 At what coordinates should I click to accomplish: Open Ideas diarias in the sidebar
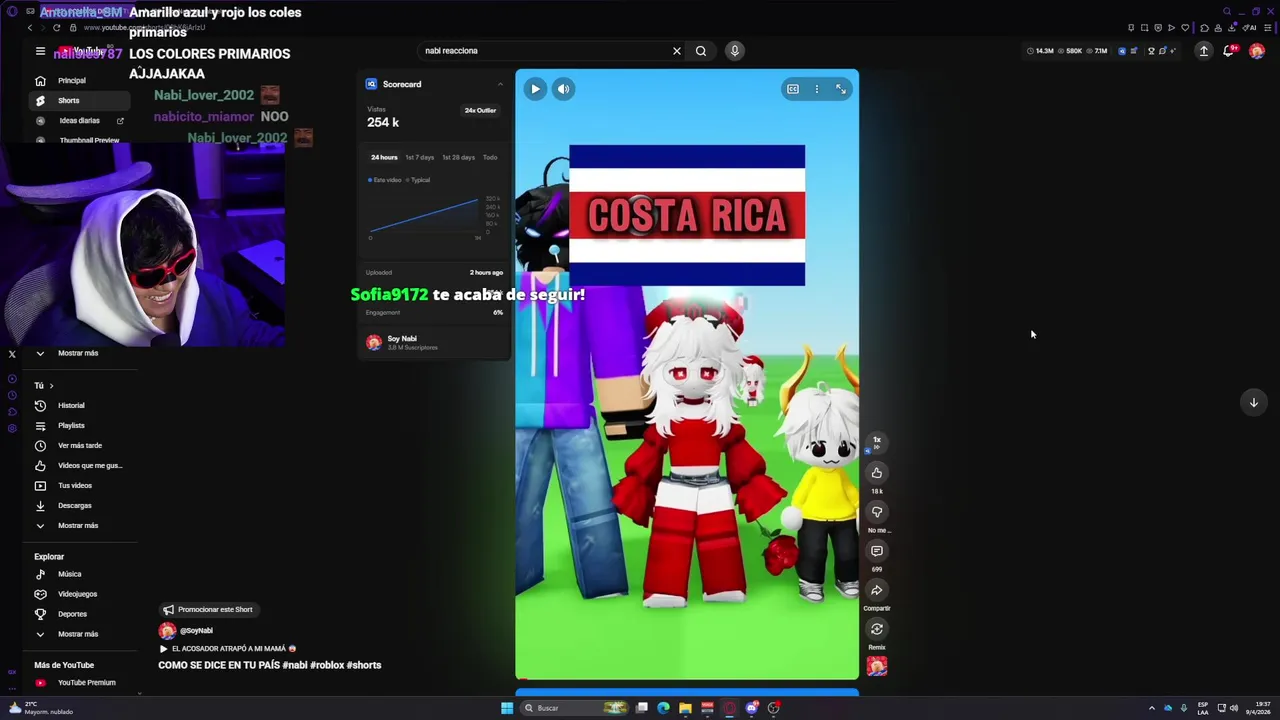tap(80, 120)
